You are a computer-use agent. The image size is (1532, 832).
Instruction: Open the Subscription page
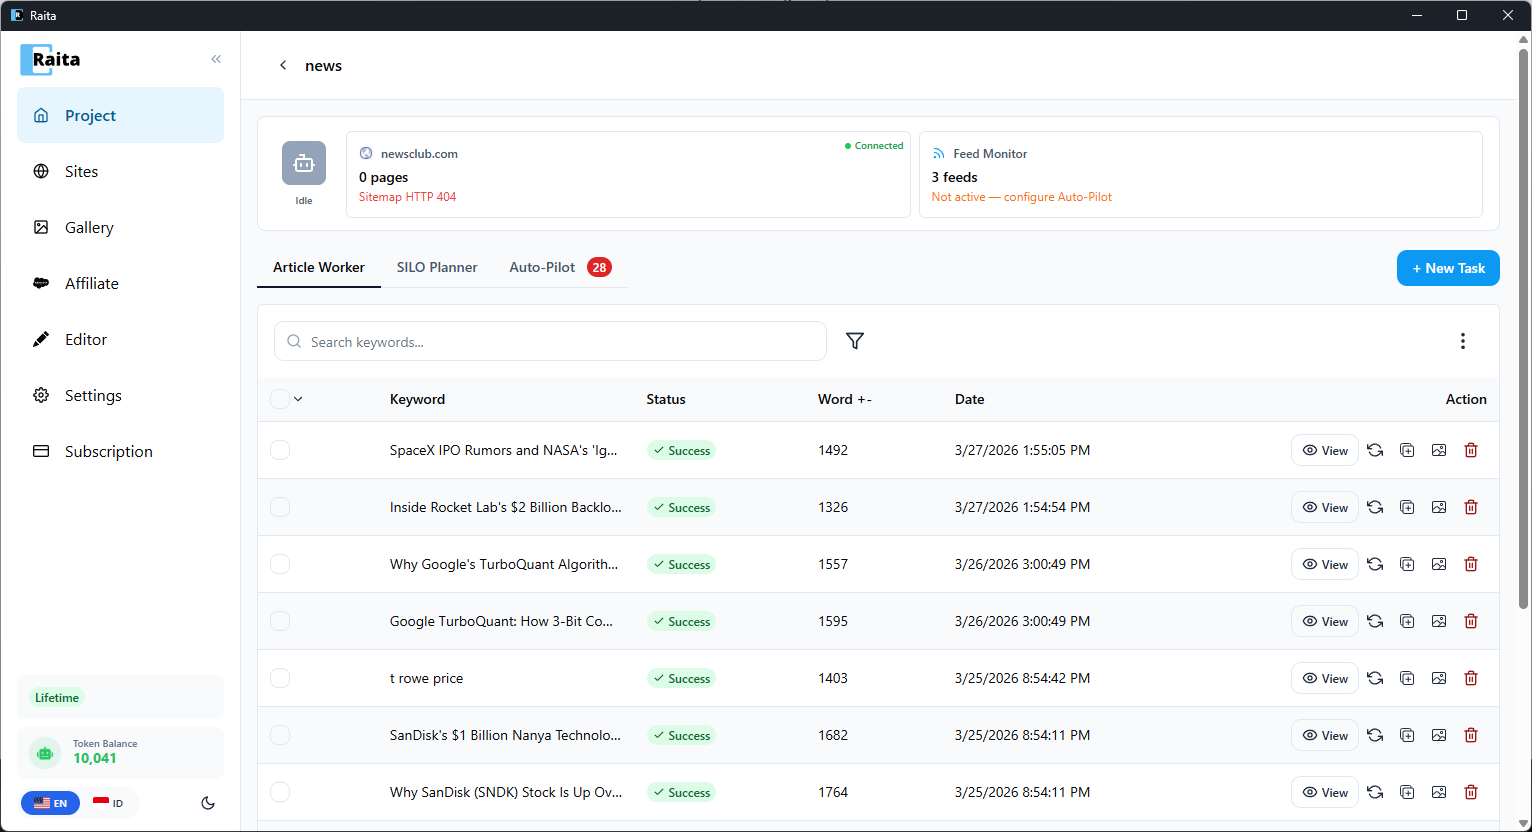point(120,451)
